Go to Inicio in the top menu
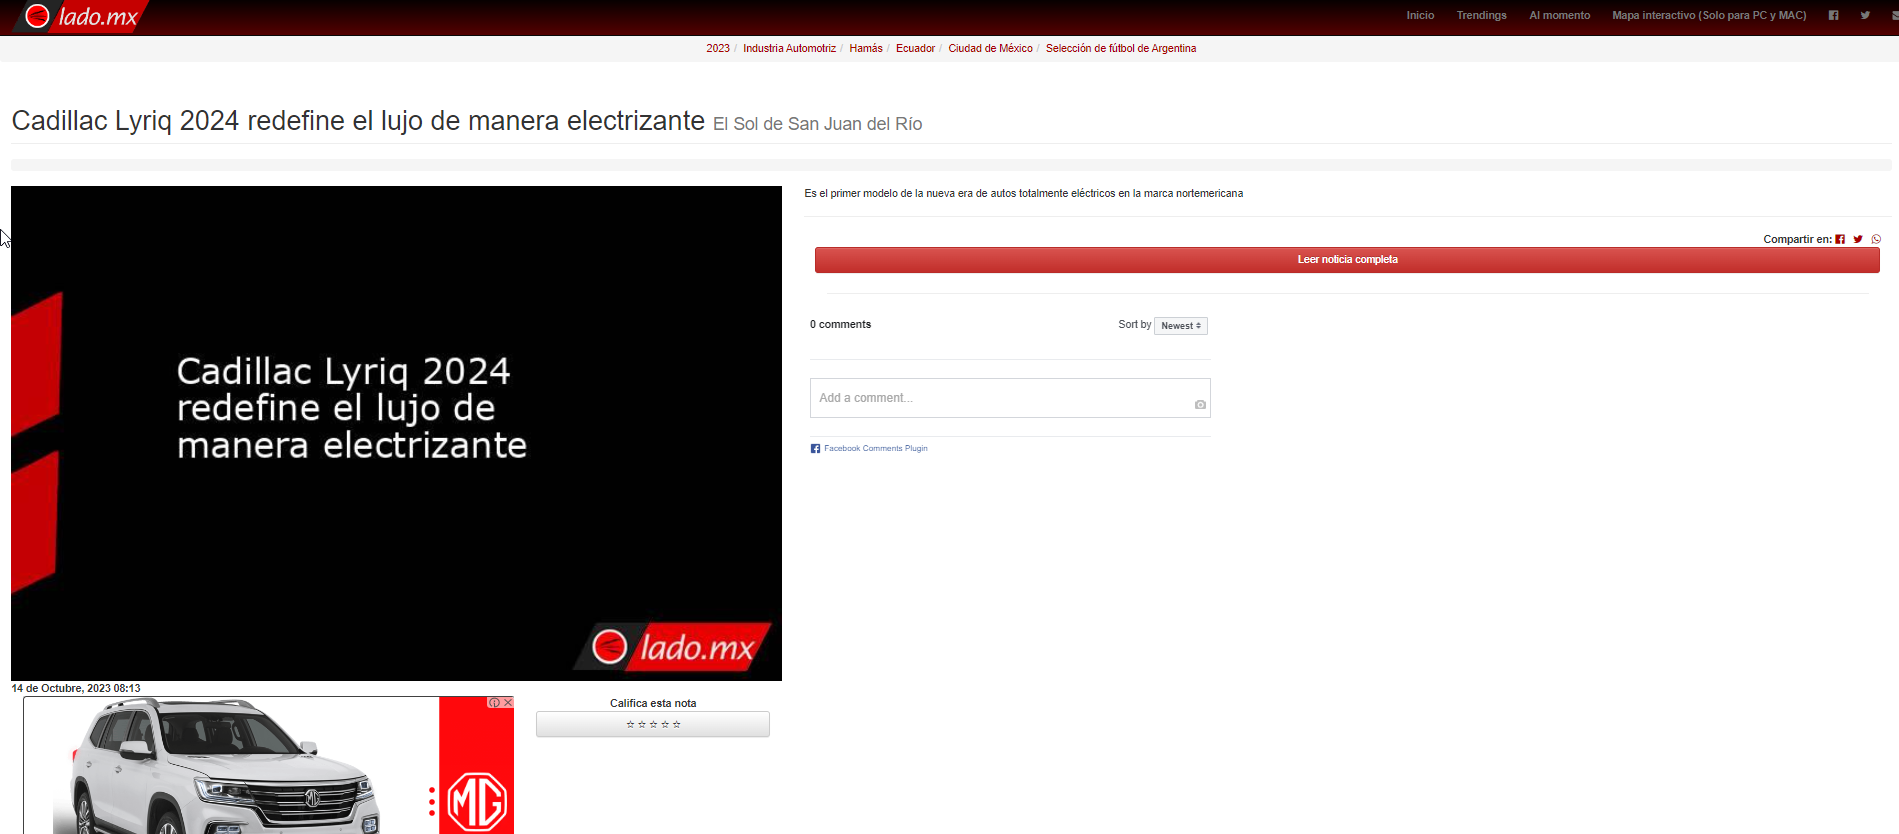 (1420, 15)
